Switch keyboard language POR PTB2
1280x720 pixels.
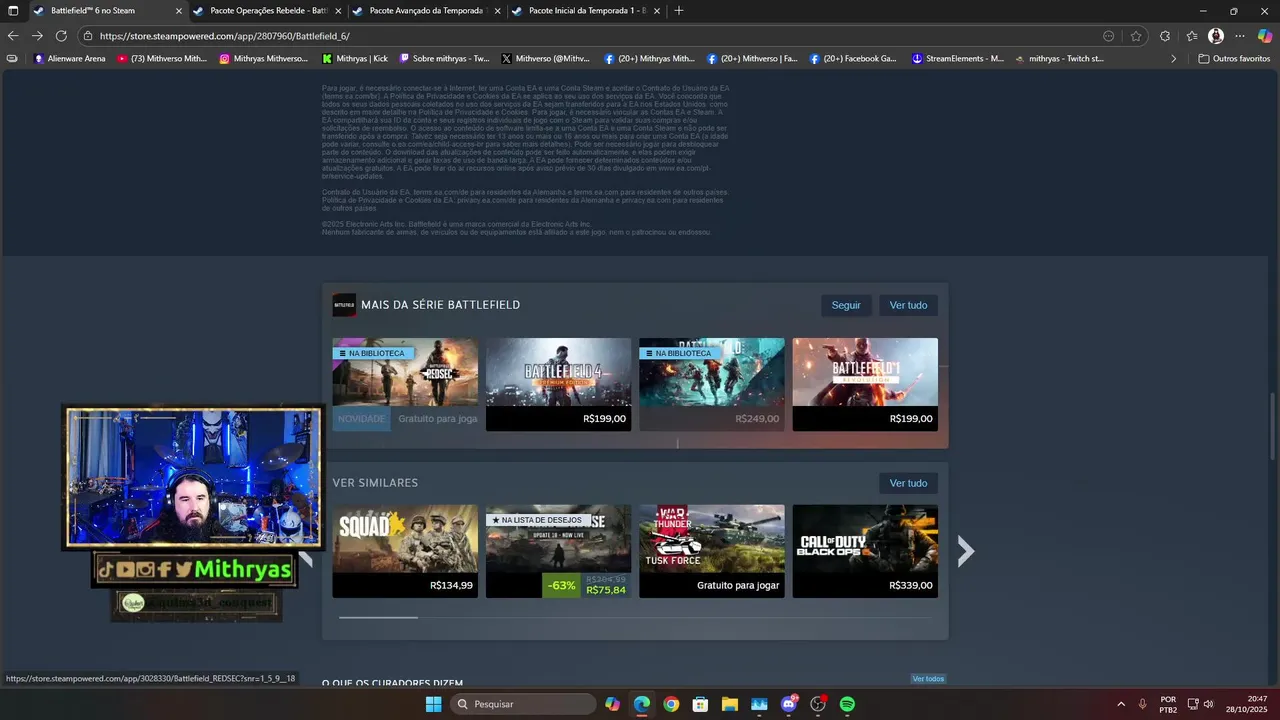tap(1168, 704)
